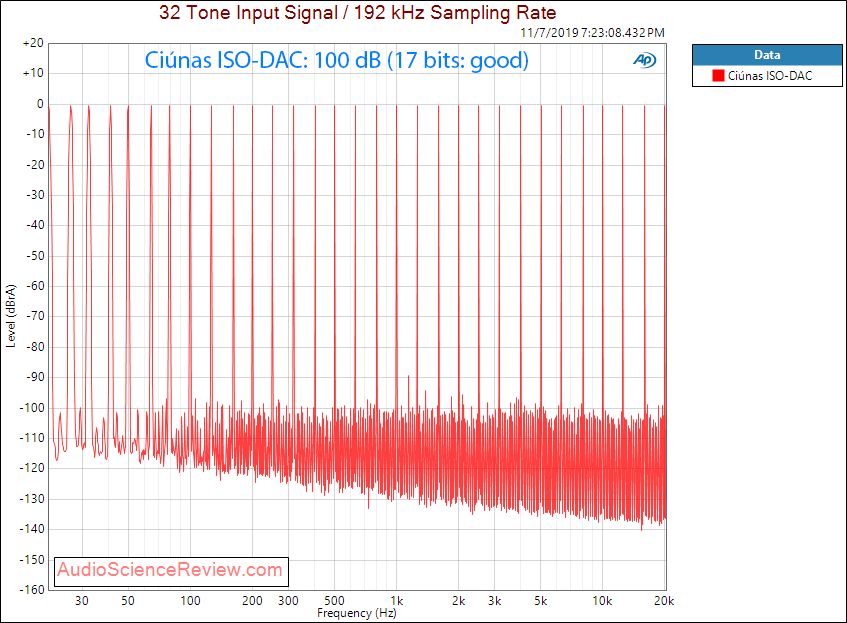Screen dimensions: 847x623
Task: Click the 50 tick on the frequency axis
Action: click(128, 601)
